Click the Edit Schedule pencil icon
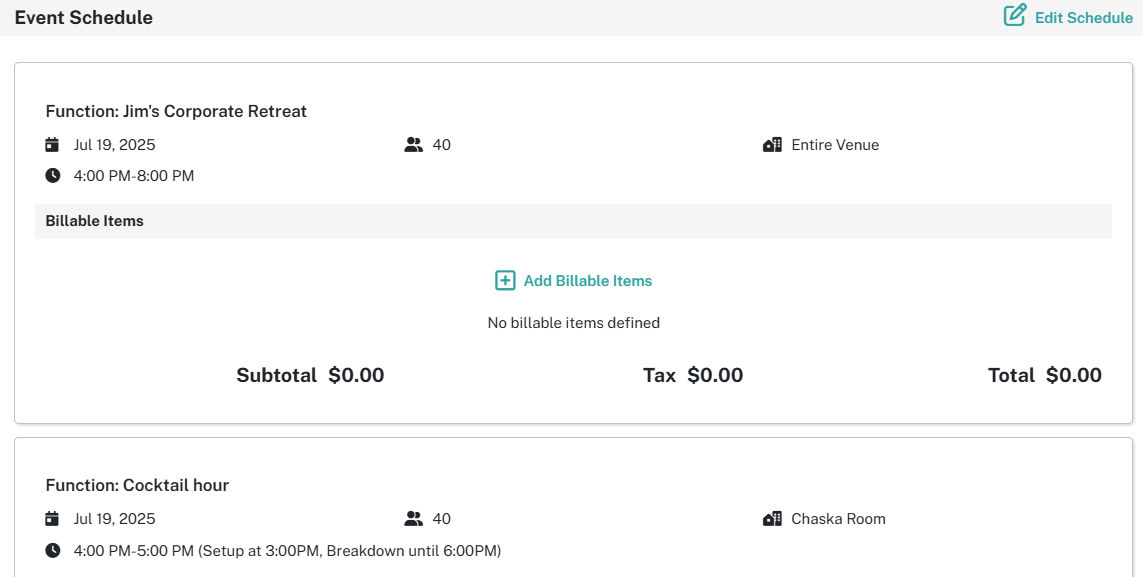The width and height of the screenshot is (1143, 577). click(x=1015, y=15)
